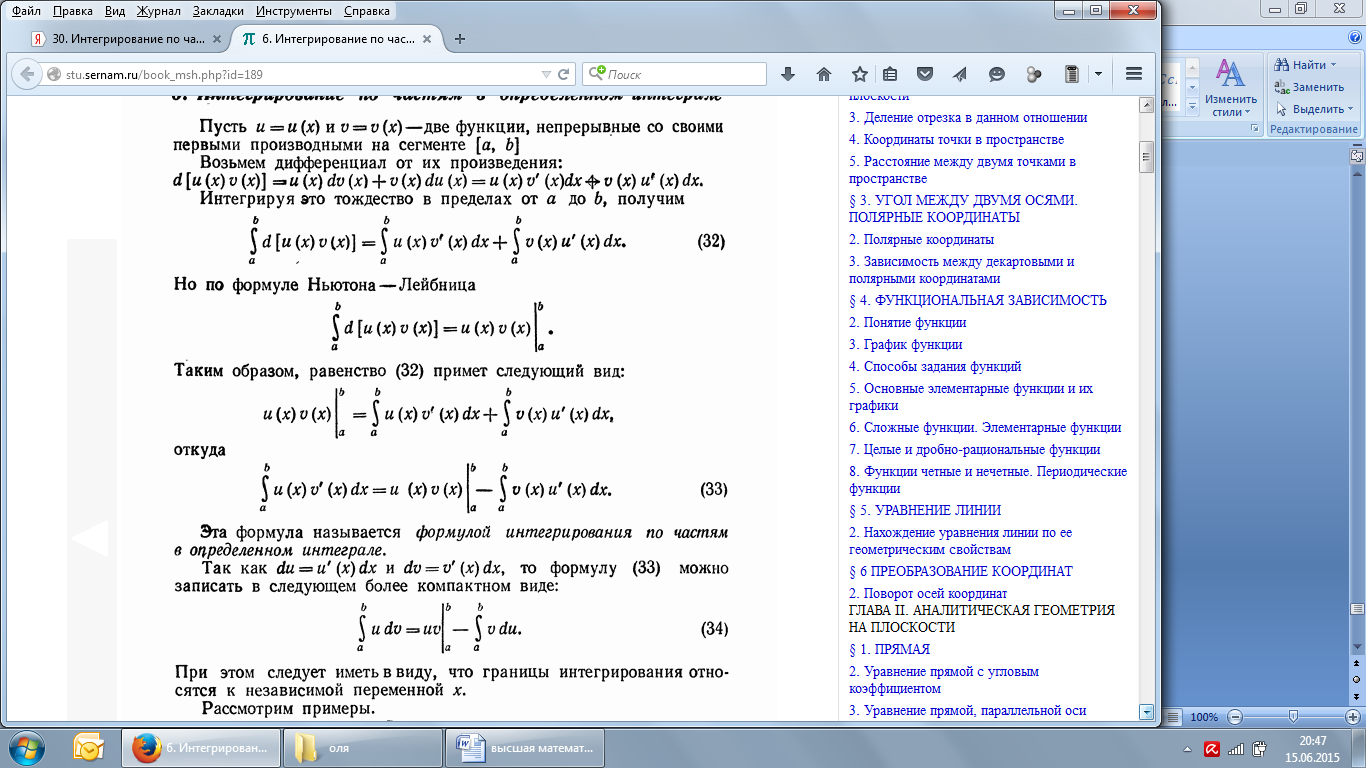The height and width of the screenshot is (768, 1366).
Task: Open the Firefox downloads arrow icon
Action: (788, 74)
